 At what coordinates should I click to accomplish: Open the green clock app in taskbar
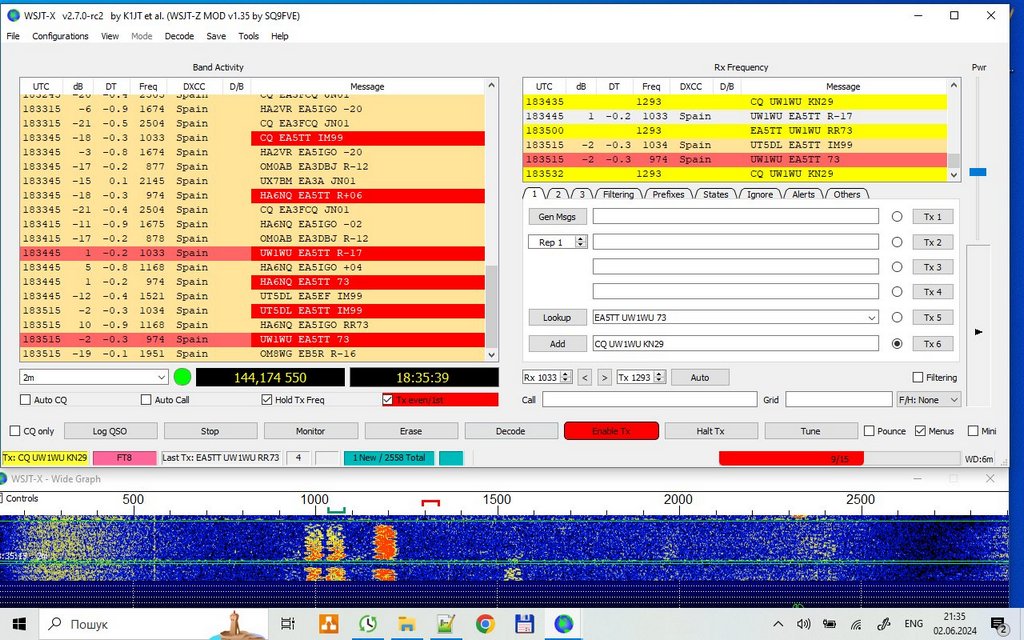[x=368, y=624]
